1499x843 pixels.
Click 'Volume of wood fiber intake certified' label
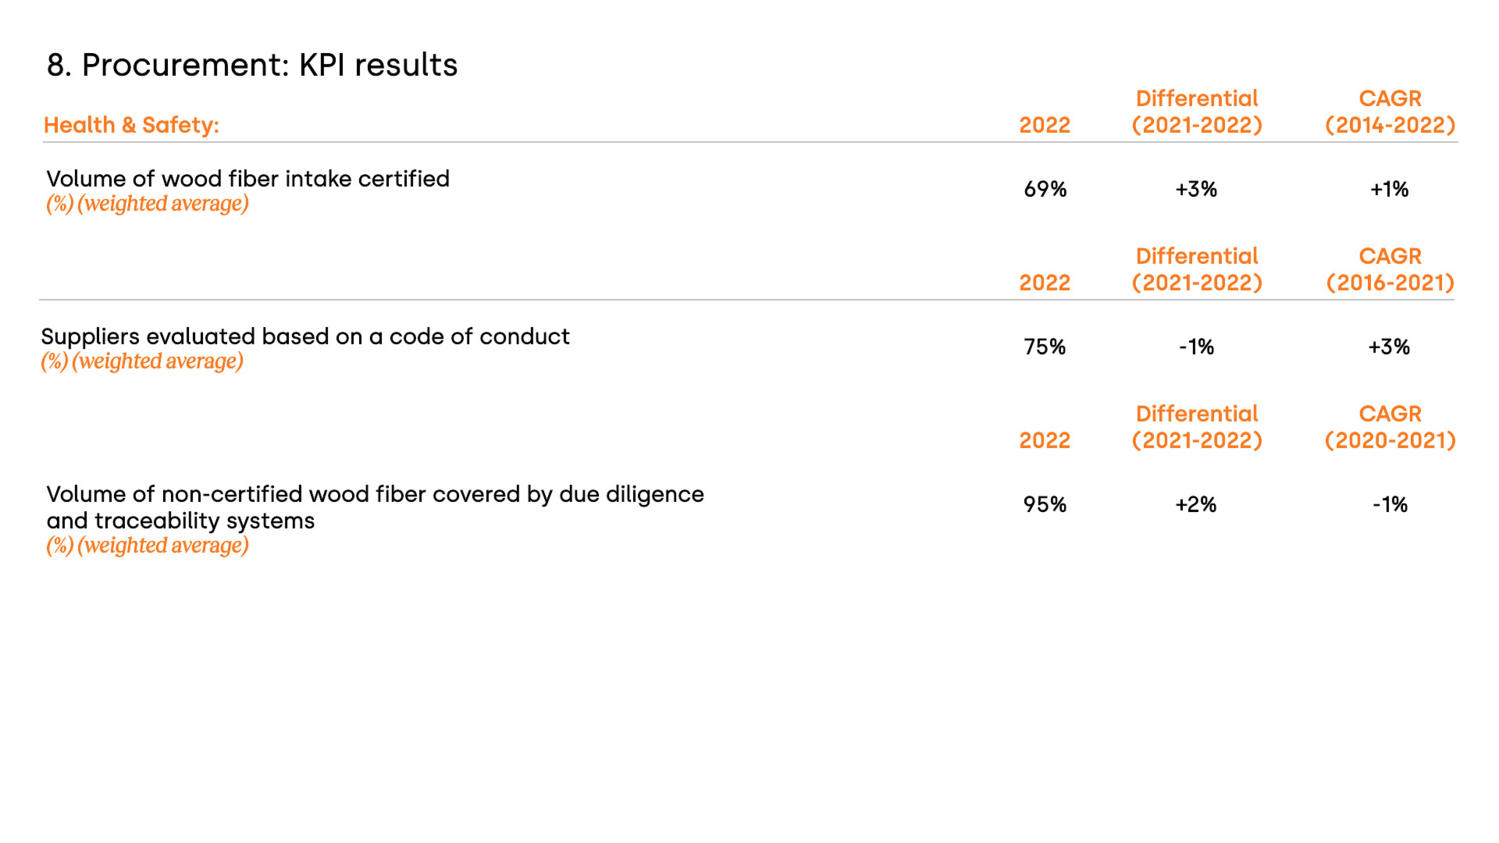tap(248, 178)
